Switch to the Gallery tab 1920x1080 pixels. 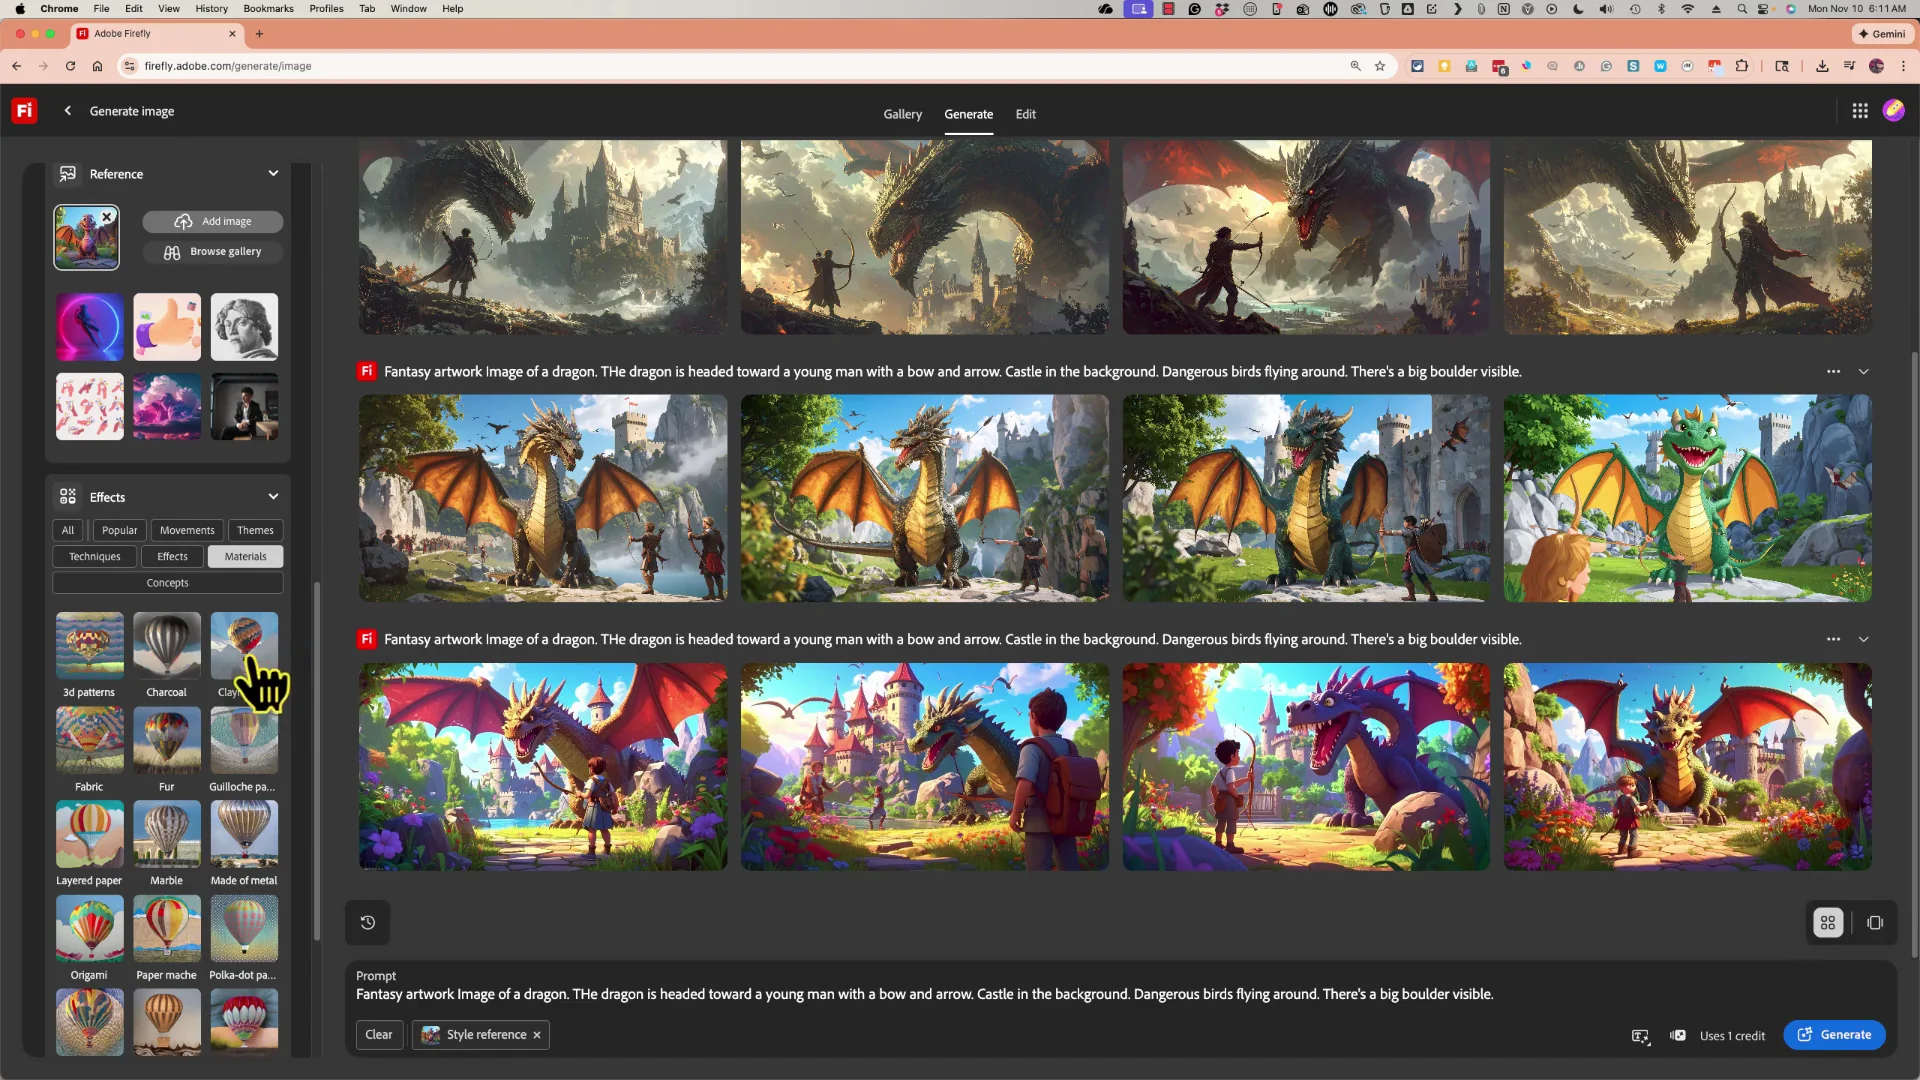(x=902, y=114)
